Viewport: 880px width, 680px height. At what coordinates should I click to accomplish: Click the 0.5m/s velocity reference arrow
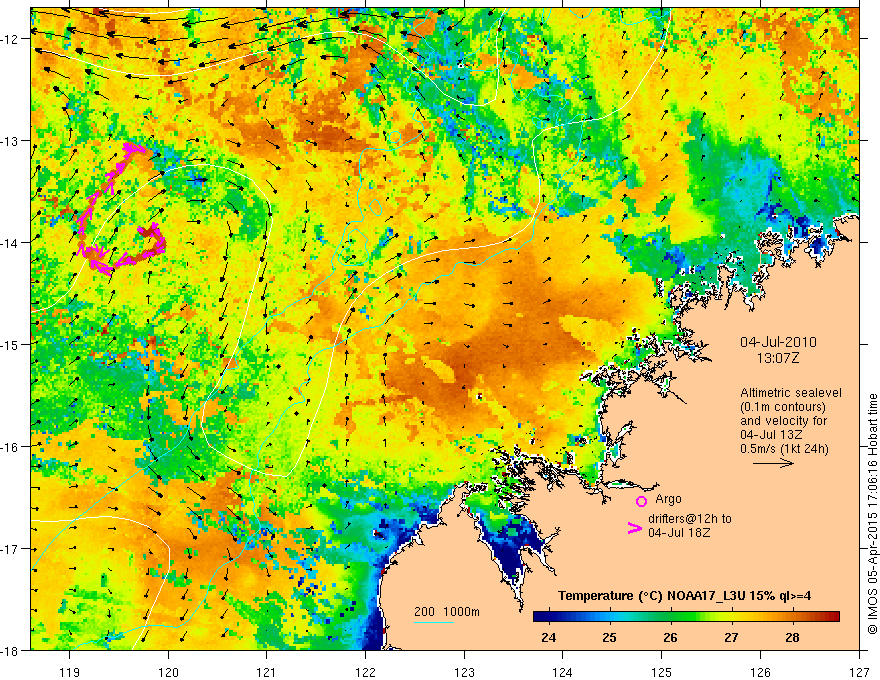pos(773,463)
